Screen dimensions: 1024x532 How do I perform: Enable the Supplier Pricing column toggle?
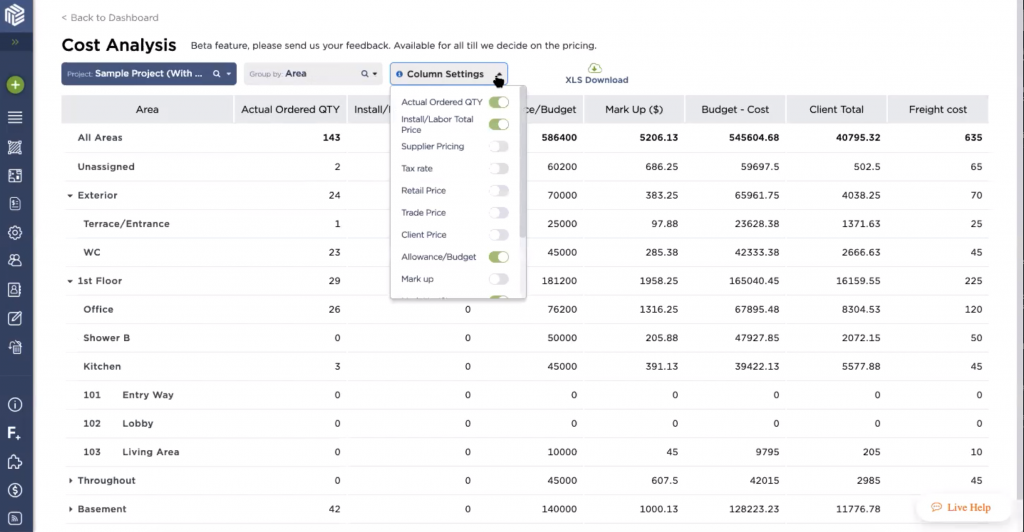498,147
